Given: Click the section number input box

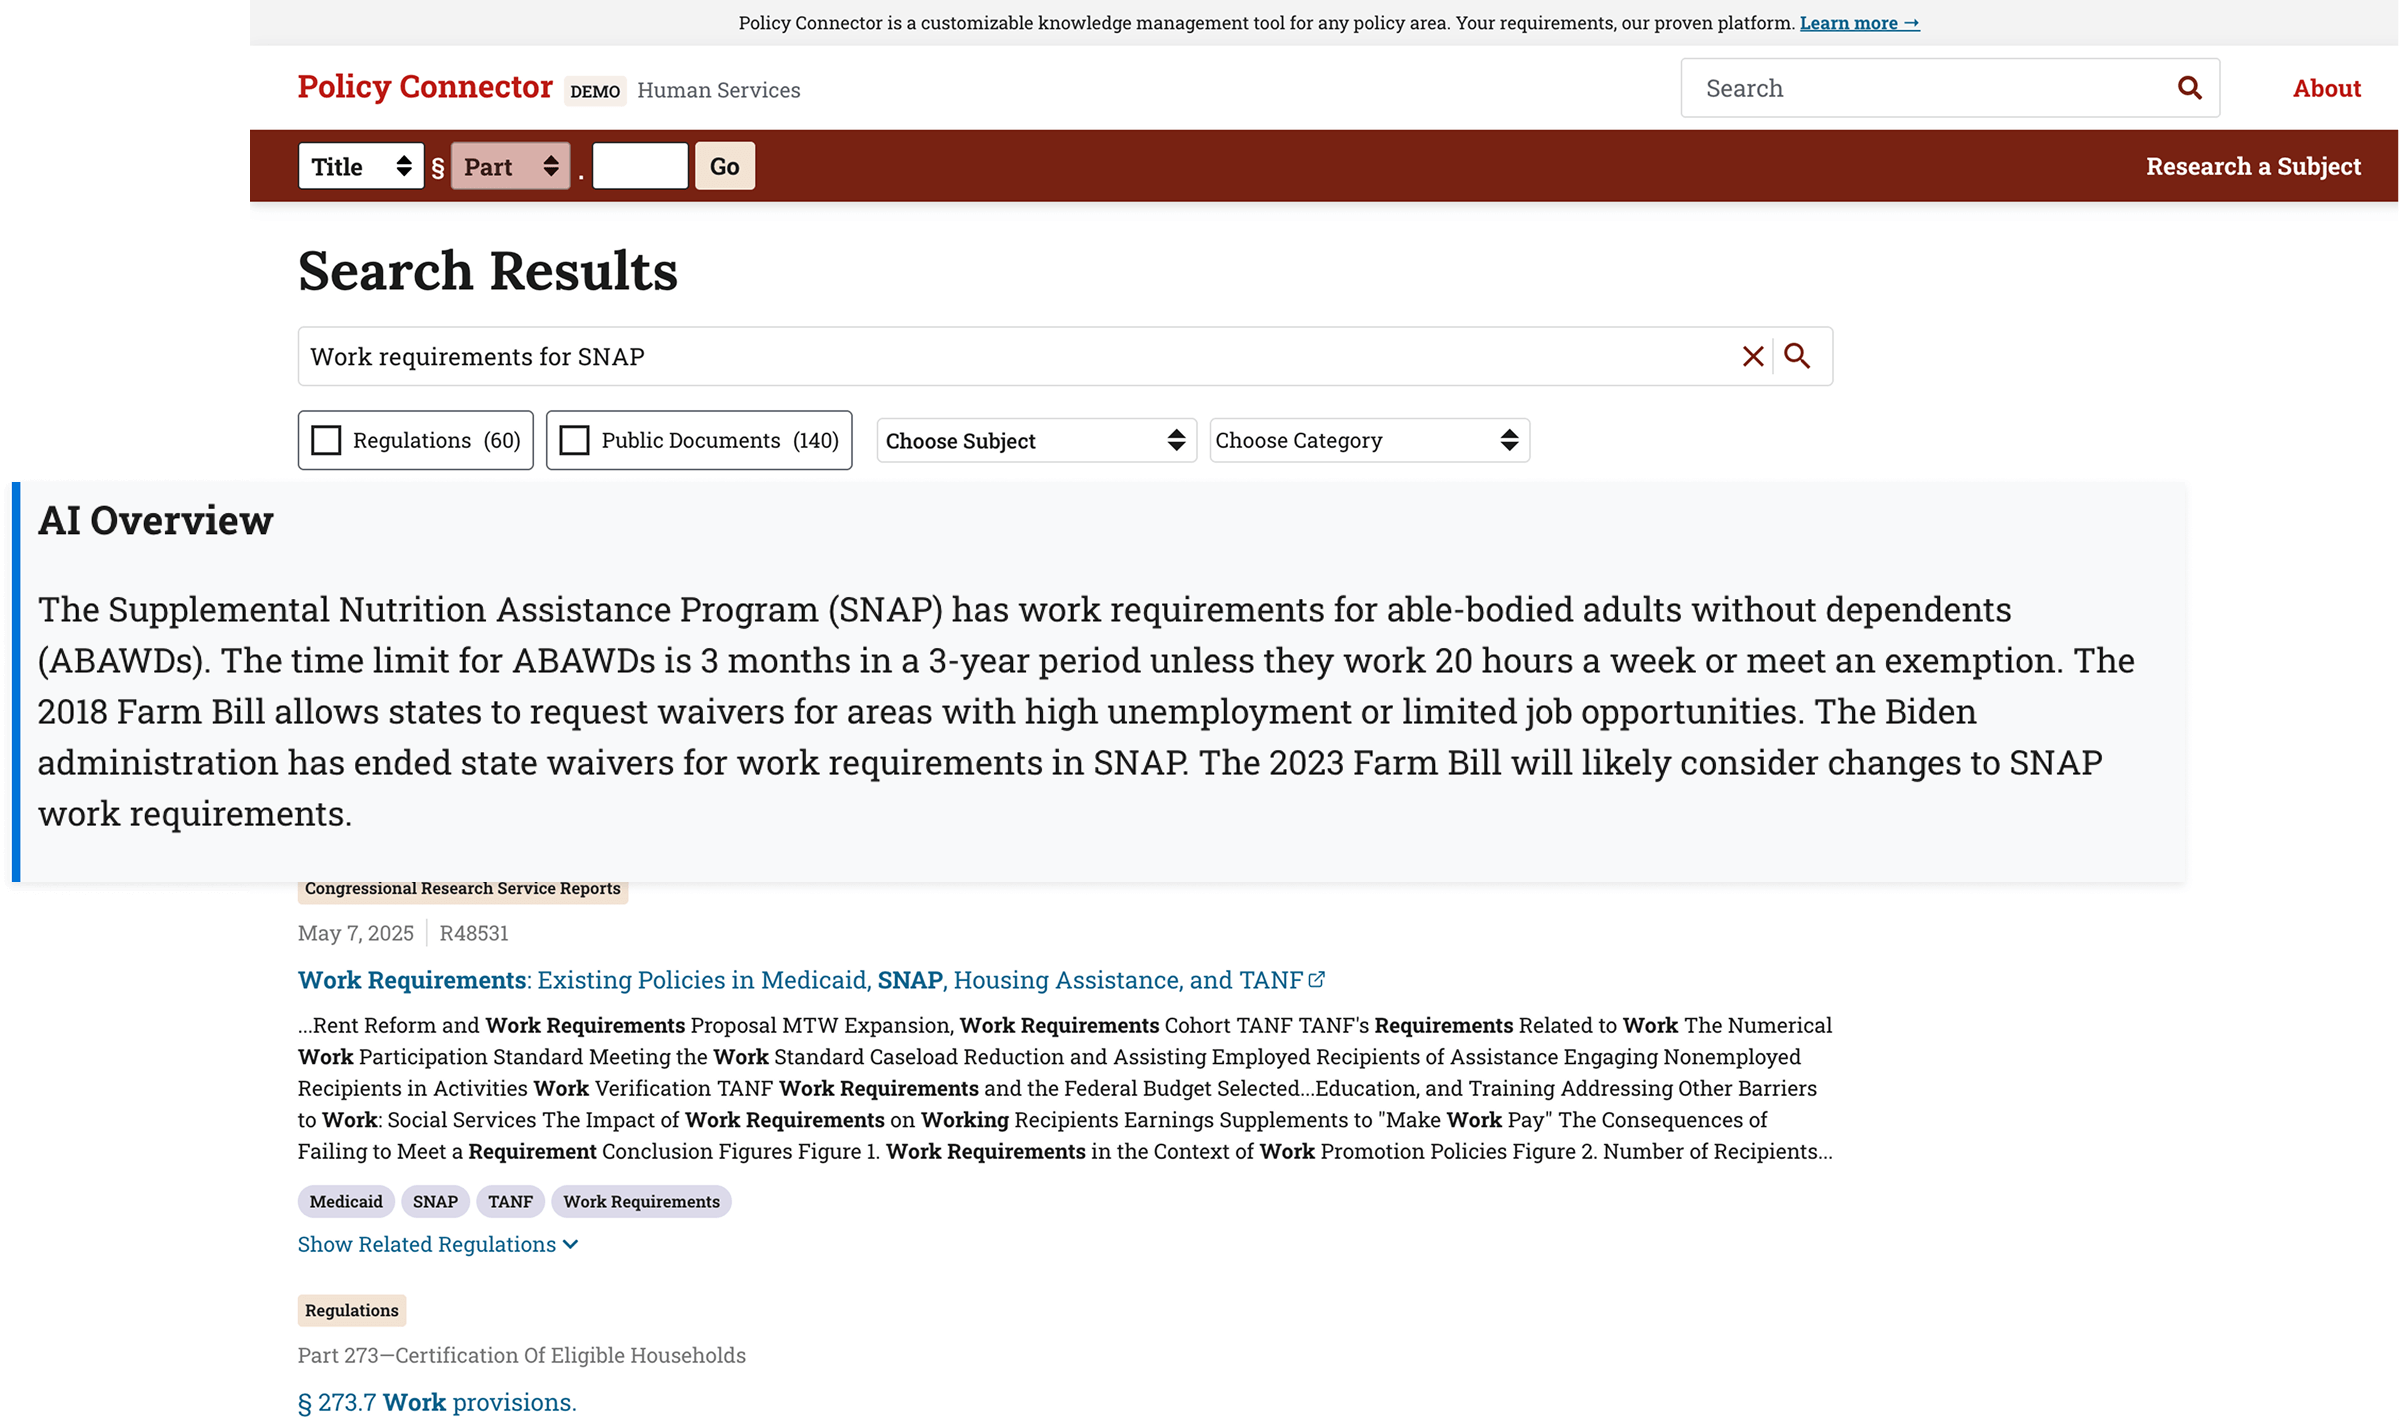Looking at the screenshot, I should [x=640, y=166].
